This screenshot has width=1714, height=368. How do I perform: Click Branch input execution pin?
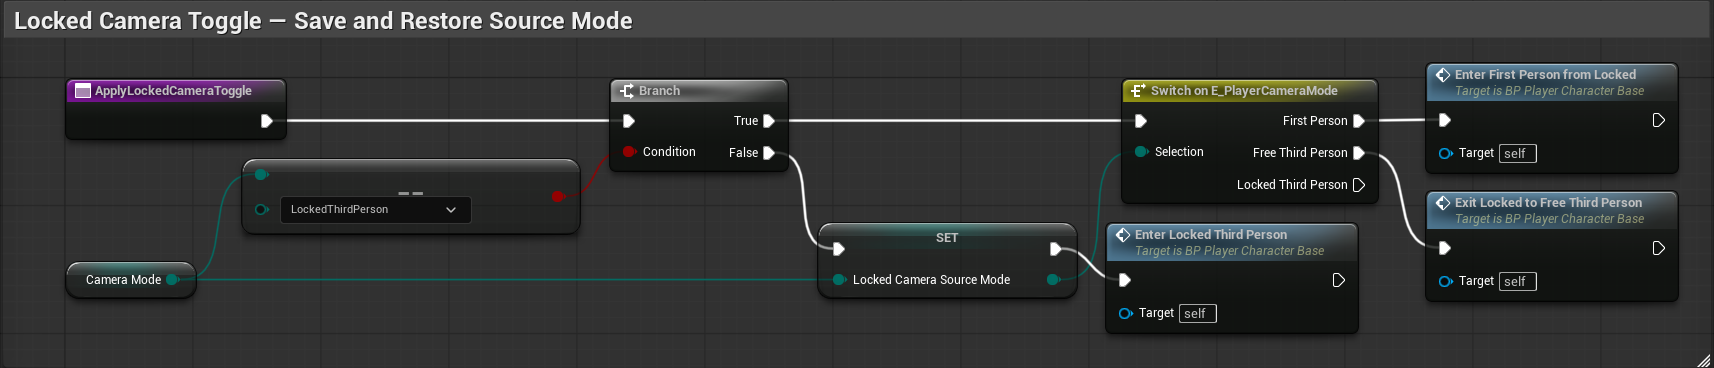629,121
